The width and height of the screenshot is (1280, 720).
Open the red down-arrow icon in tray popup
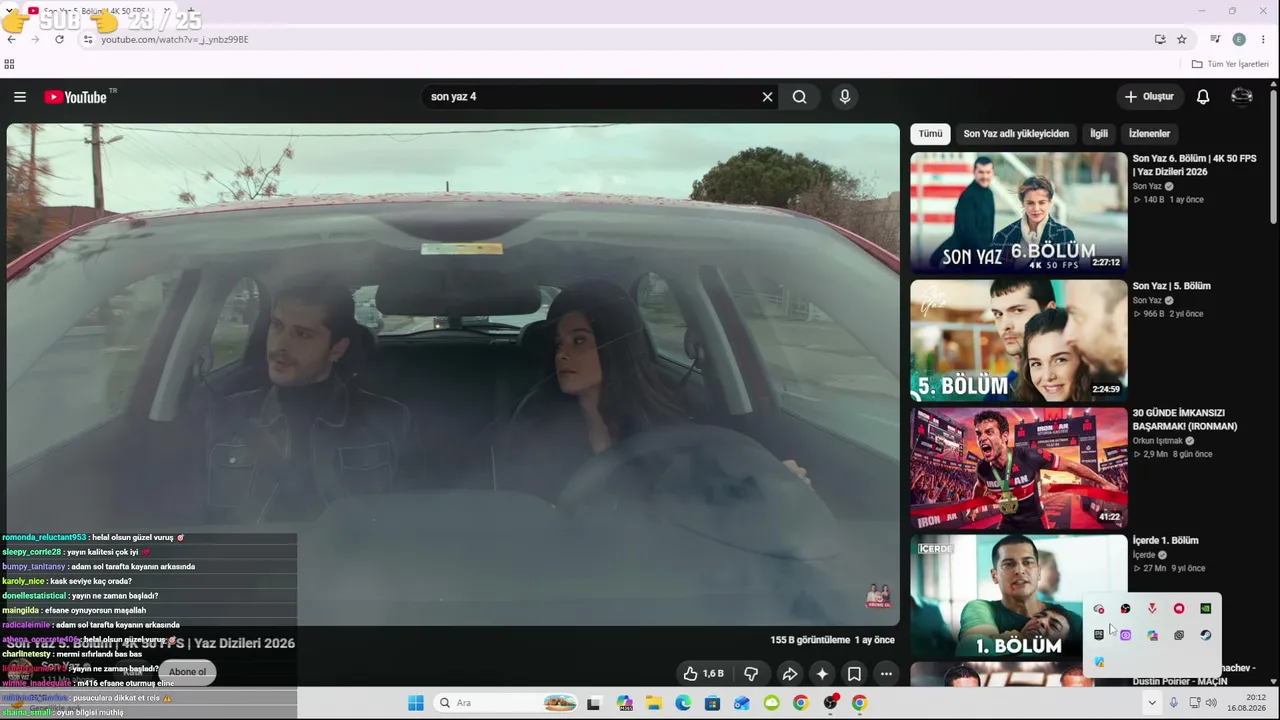tap(1152, 609)
